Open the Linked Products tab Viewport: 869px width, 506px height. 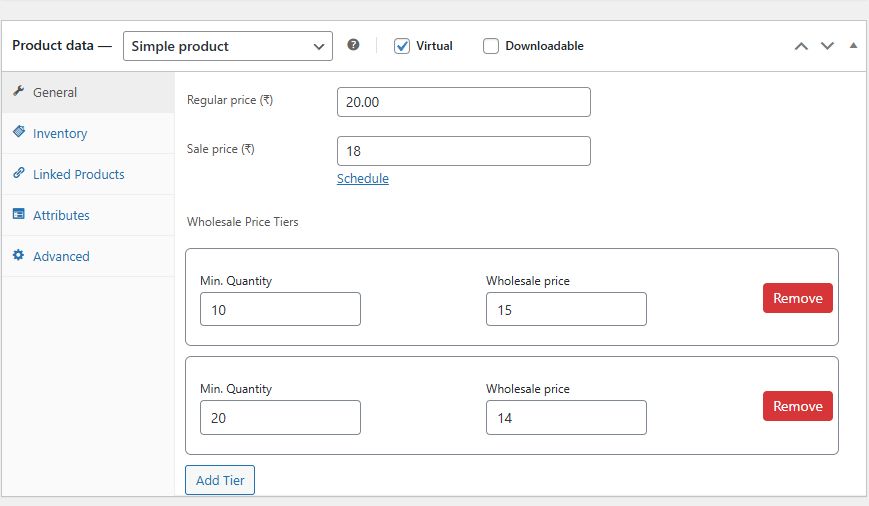click(78, 174)
